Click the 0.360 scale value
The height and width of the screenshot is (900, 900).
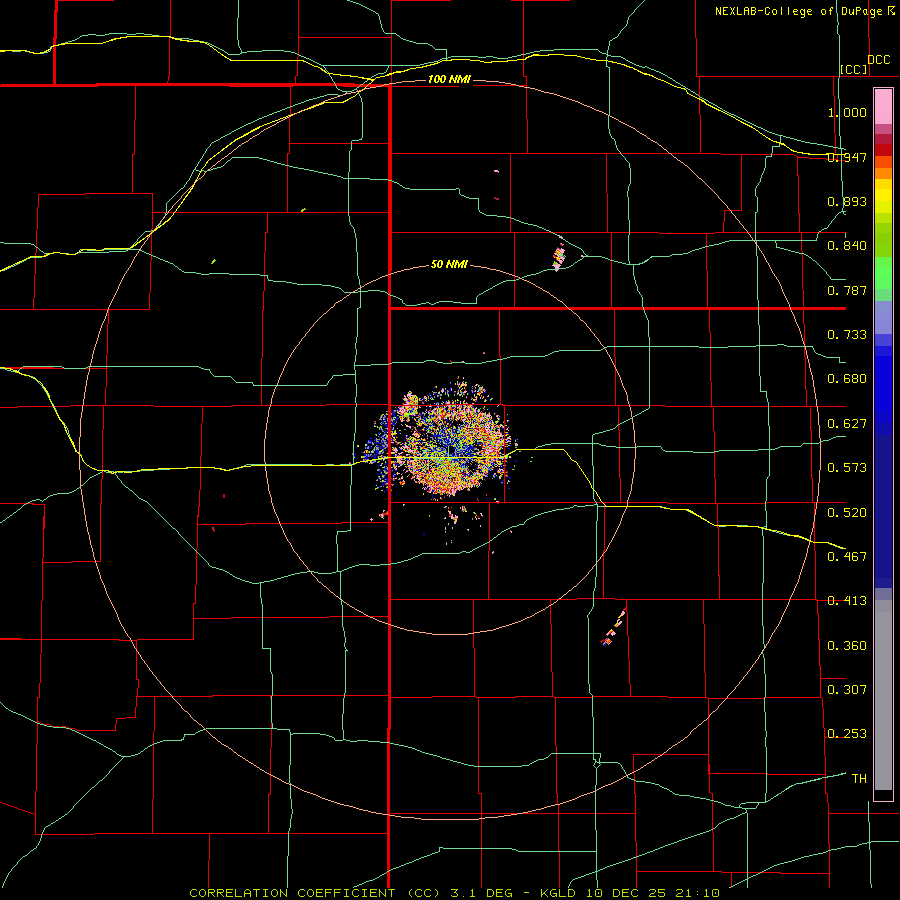(x=847, y=646)
